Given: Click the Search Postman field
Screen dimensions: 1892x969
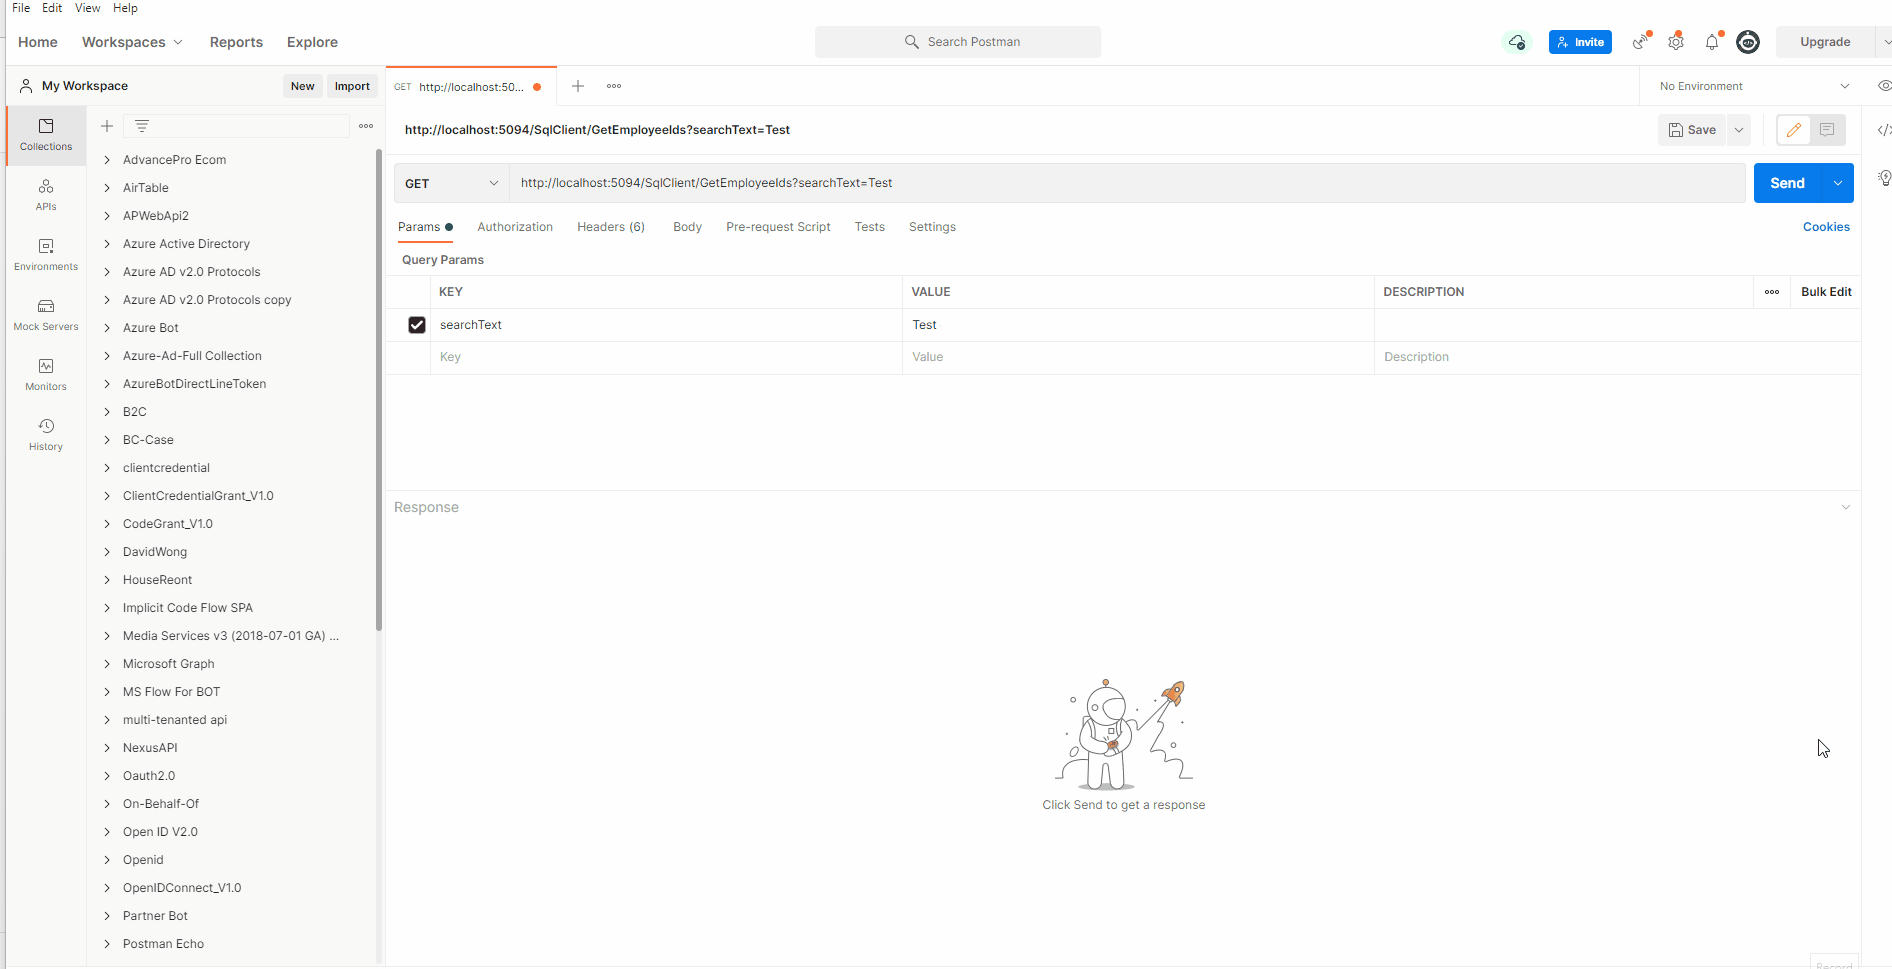Looking at the screenshot, I should point(958,42).
